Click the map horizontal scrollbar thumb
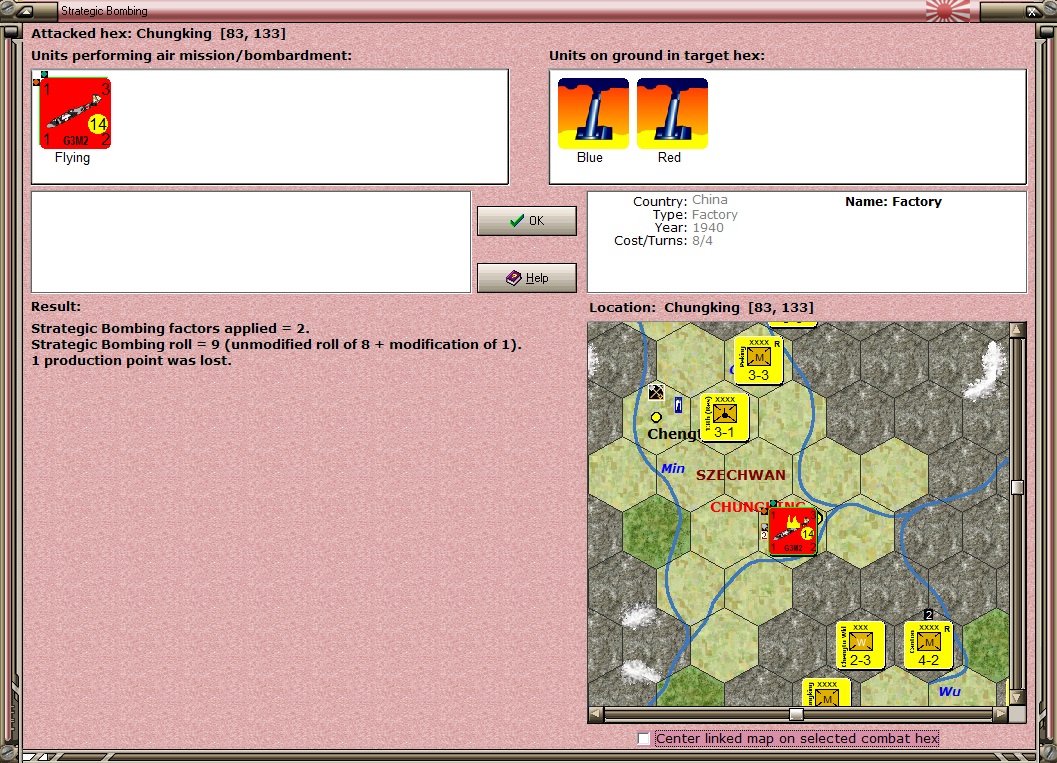 [796, 714]
